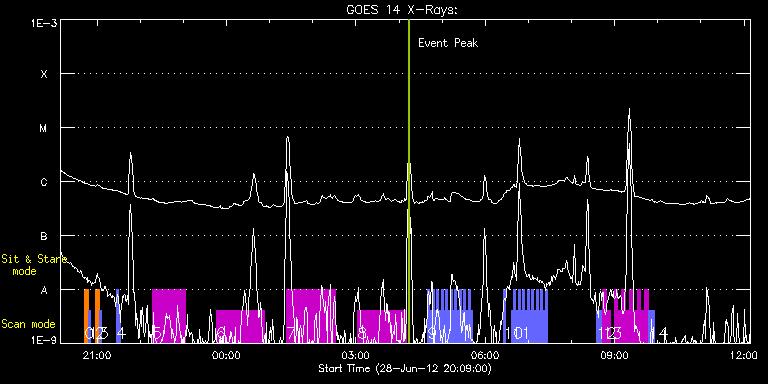768x384 pixels.
Task: Select the blue comb-shaped block numbered 9
Action: click(x=450, y=316)
